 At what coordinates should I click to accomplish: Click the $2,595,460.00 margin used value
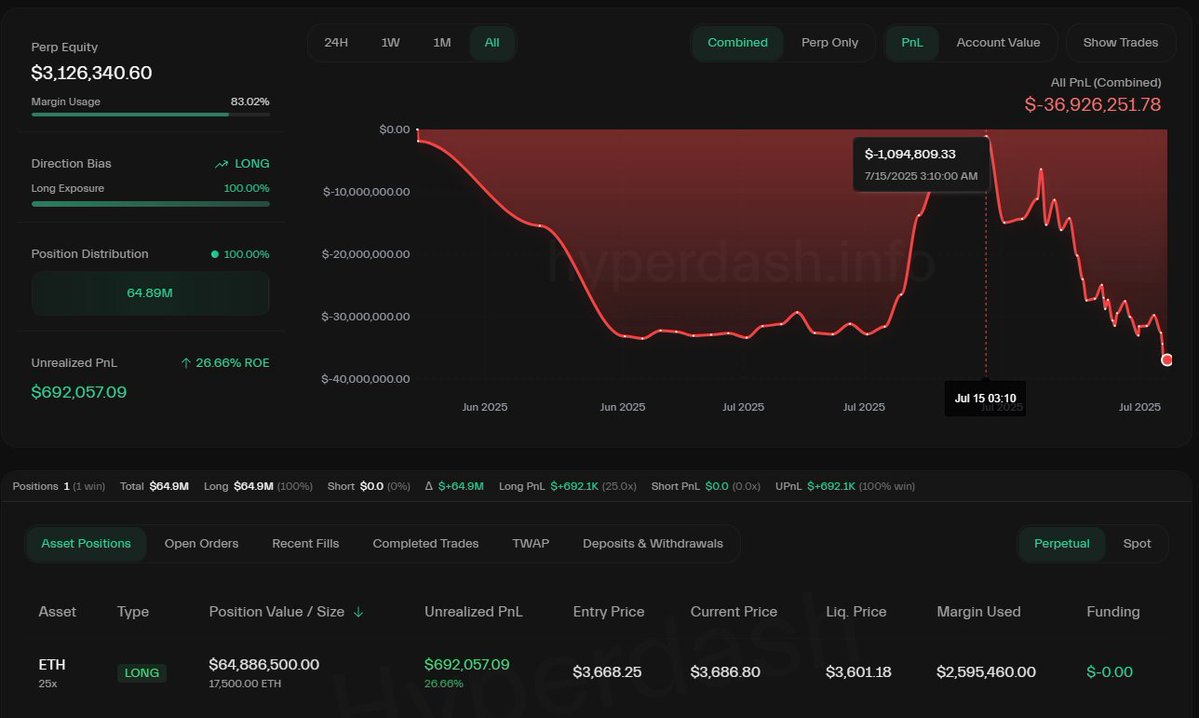coord(986,672)
